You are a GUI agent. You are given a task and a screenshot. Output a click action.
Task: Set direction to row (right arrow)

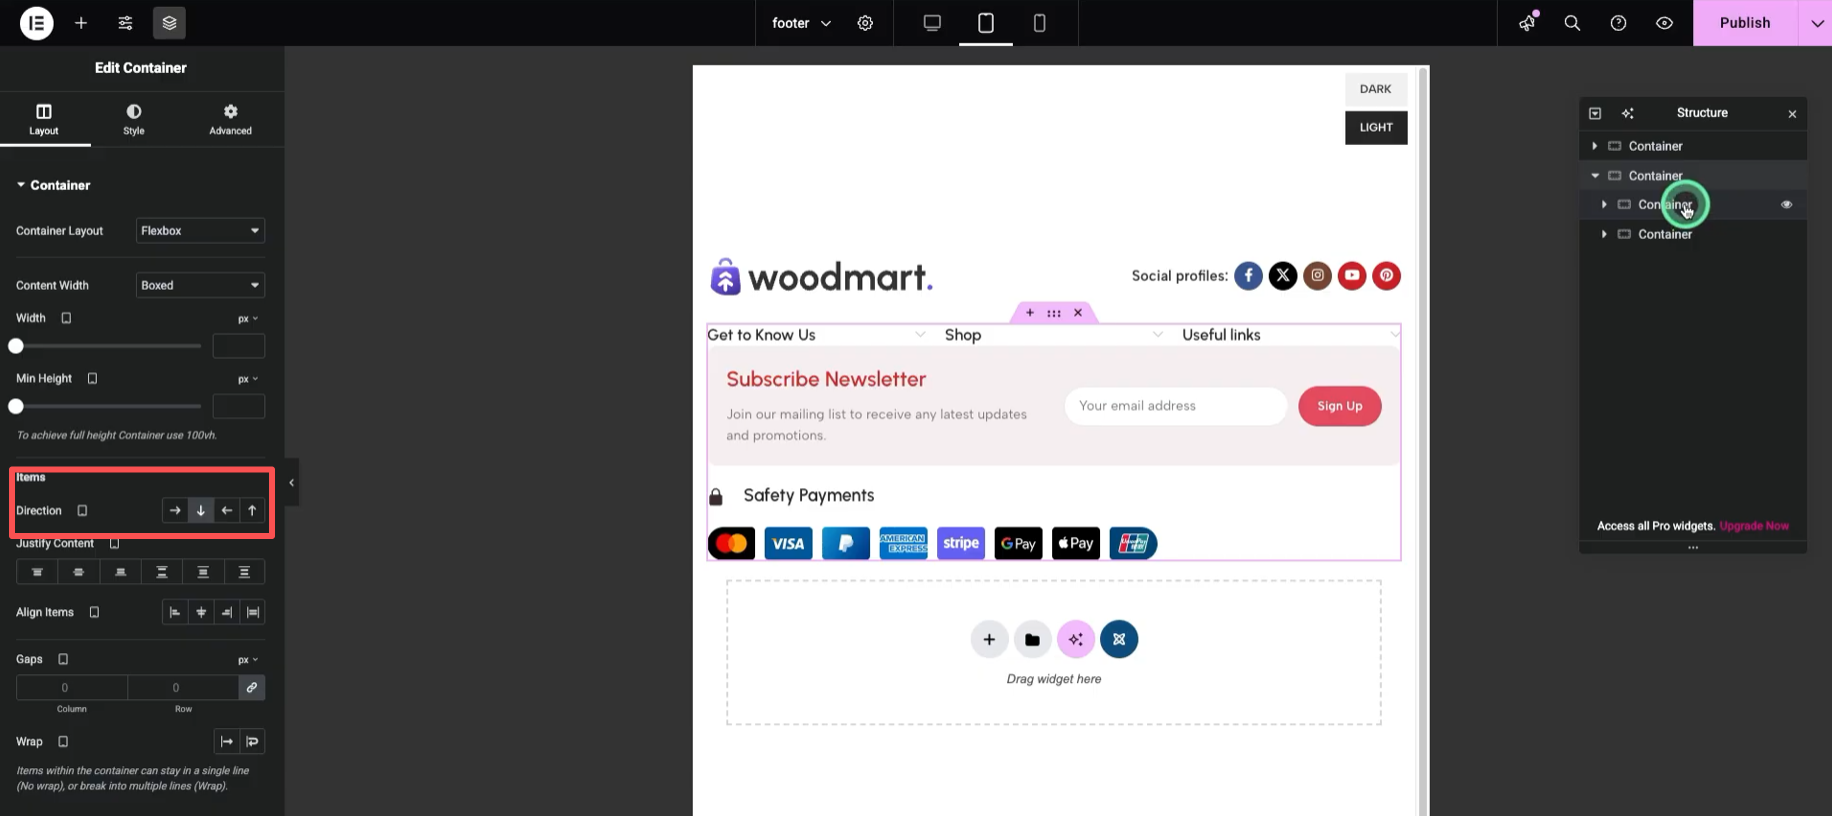tap(175, 511)
